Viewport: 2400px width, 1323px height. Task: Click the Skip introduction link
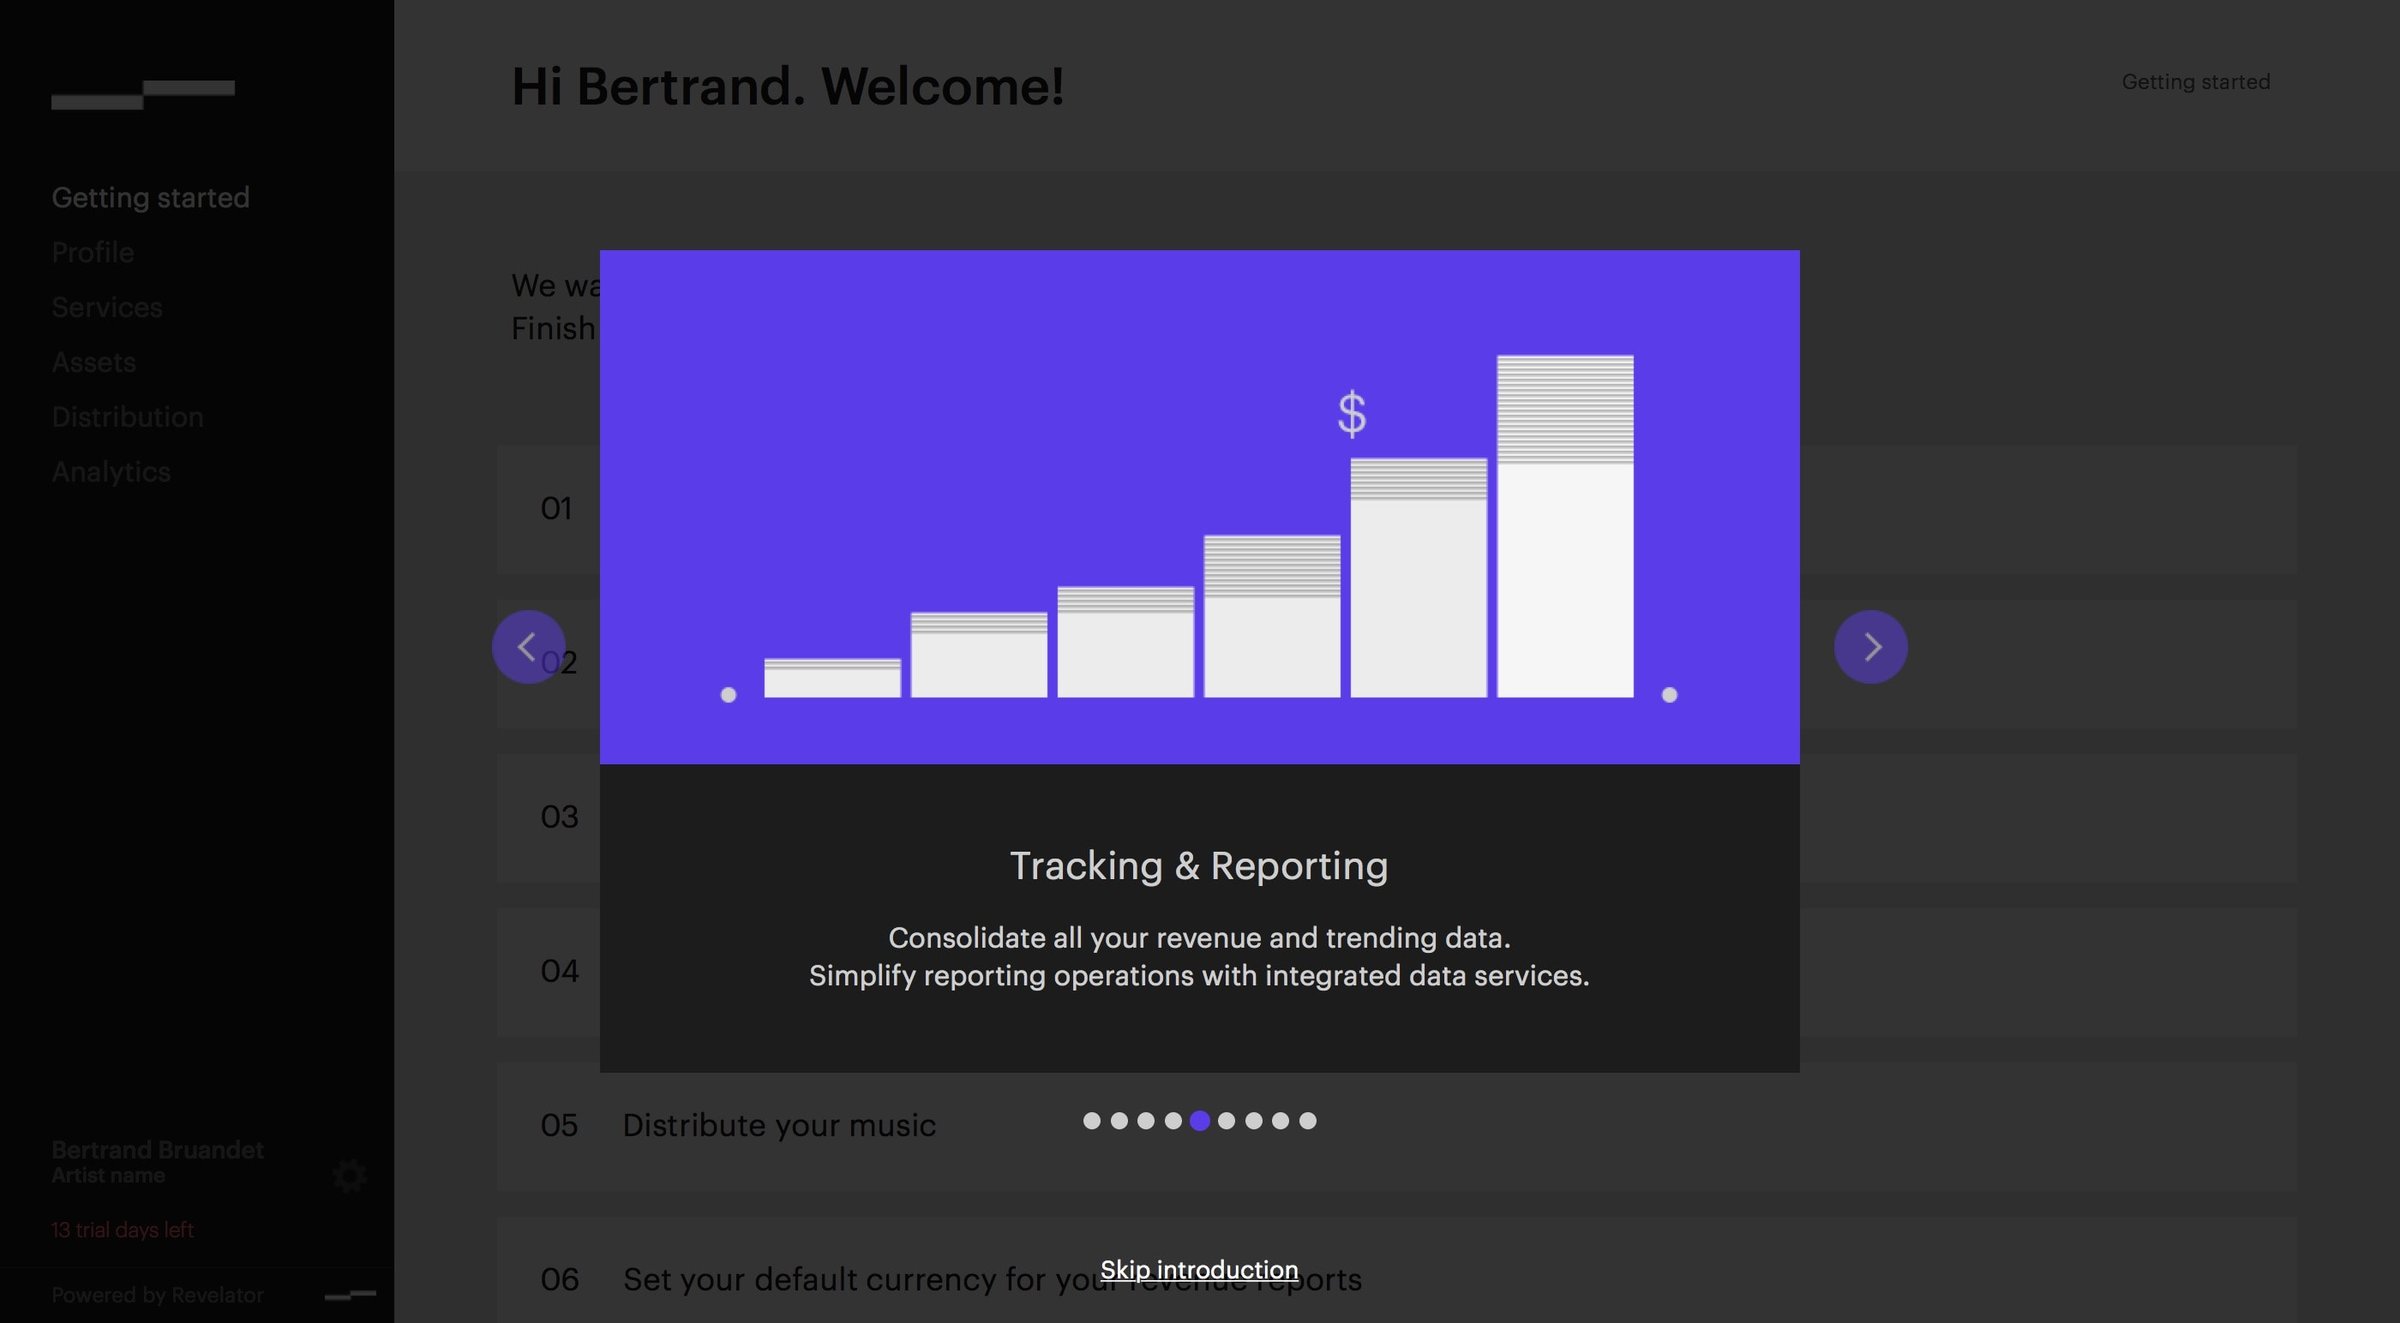1199,1270
